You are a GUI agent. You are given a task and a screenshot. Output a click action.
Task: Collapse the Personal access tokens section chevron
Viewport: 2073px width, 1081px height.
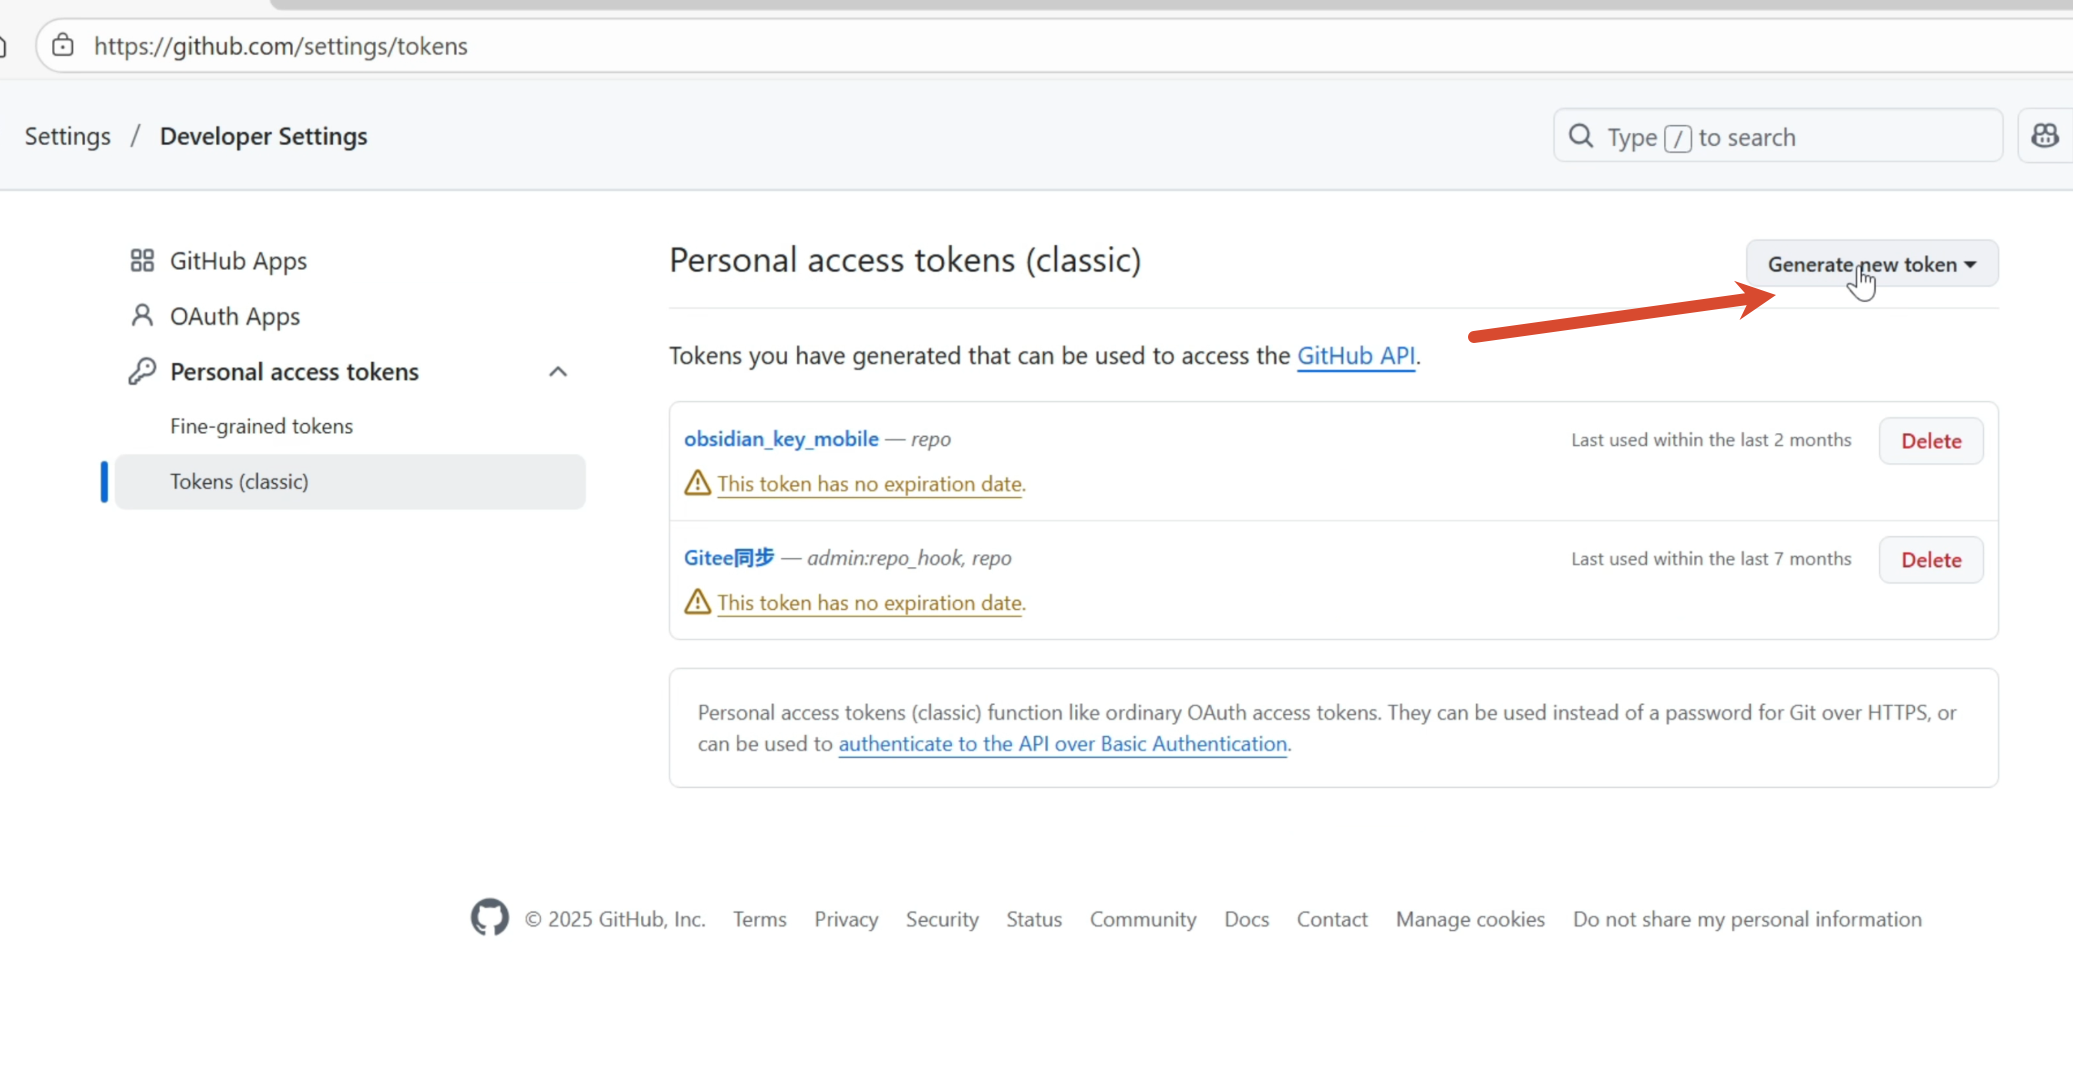click(558, 372)
